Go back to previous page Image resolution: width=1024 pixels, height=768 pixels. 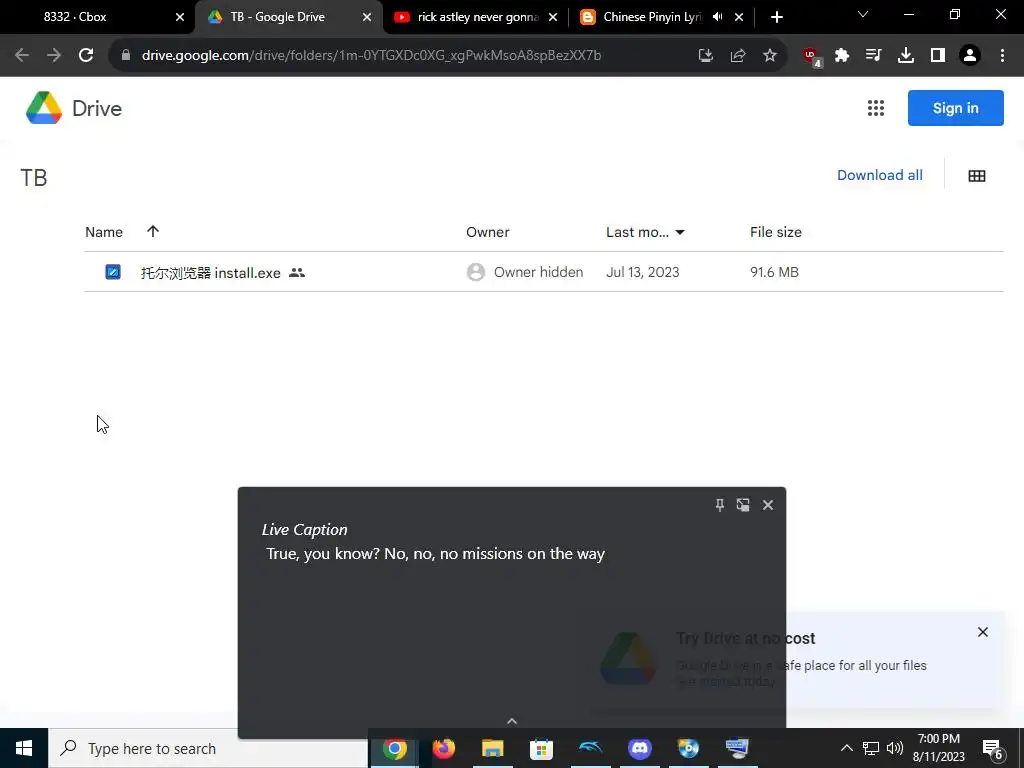click(22, 56)
